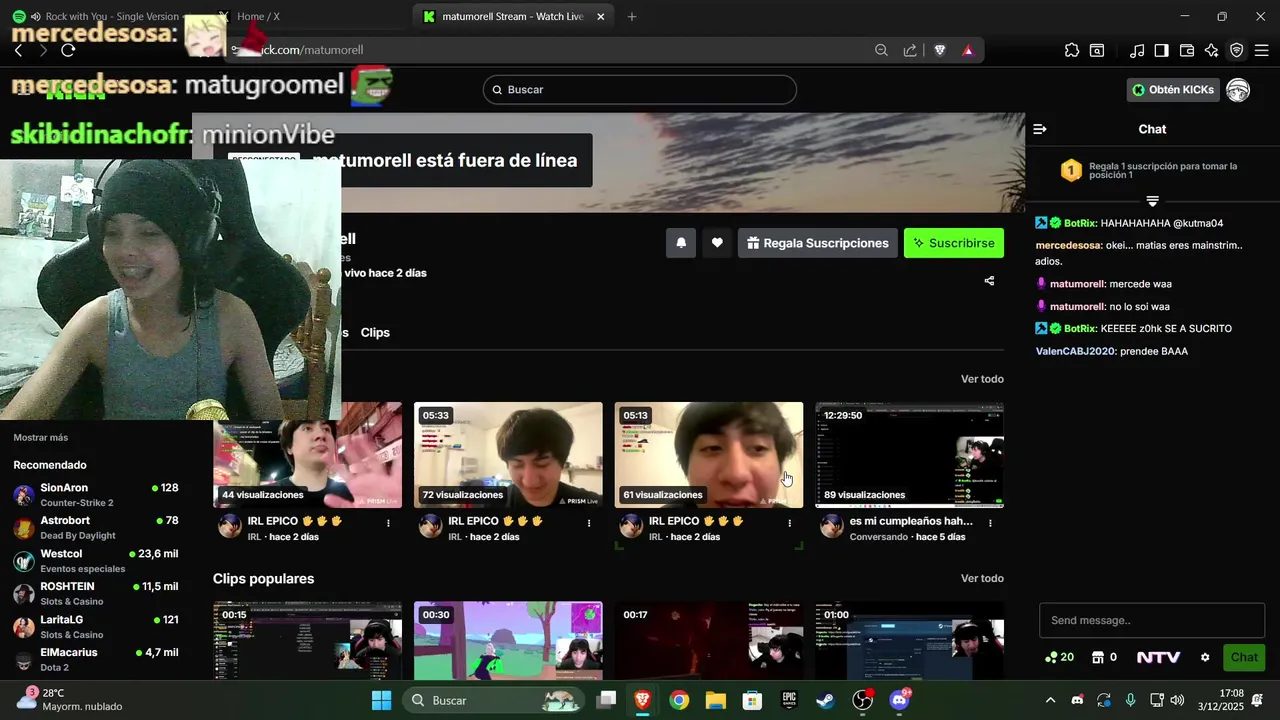Play the 00:30 popular clip
Viewport: 1280px width, 720px height.
click(x=508, y=641)
